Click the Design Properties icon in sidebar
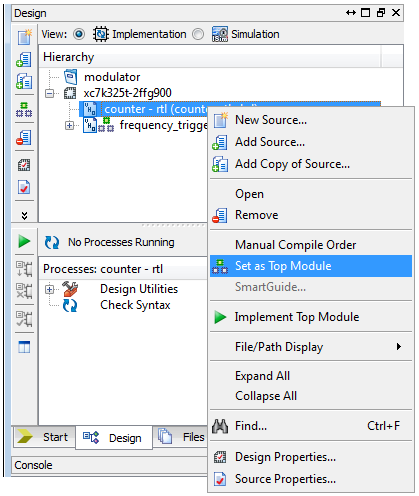The width and height of the screenshot is (419, 496). pyautogui.click(x=24, y=165)
